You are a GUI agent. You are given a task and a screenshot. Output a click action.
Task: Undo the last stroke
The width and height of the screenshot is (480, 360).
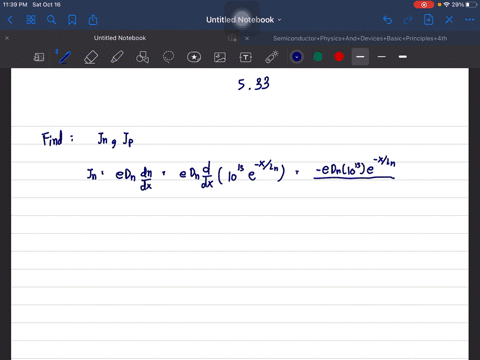click(387, 20)
